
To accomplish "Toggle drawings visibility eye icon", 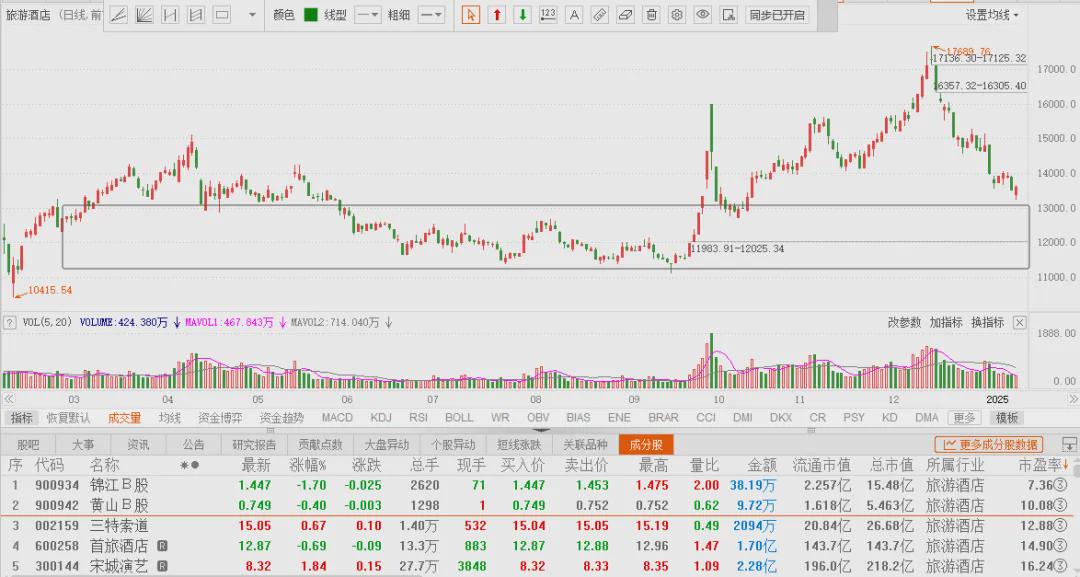I will coord(703,14).
